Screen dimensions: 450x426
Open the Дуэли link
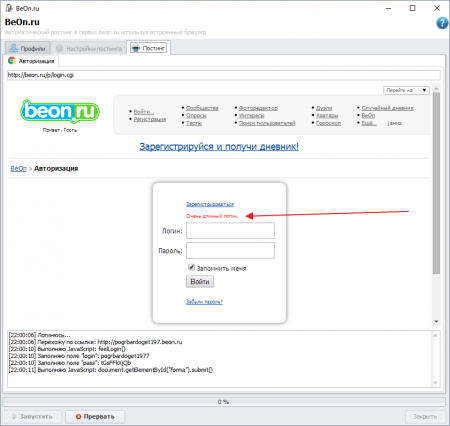[x=324, y=108]
